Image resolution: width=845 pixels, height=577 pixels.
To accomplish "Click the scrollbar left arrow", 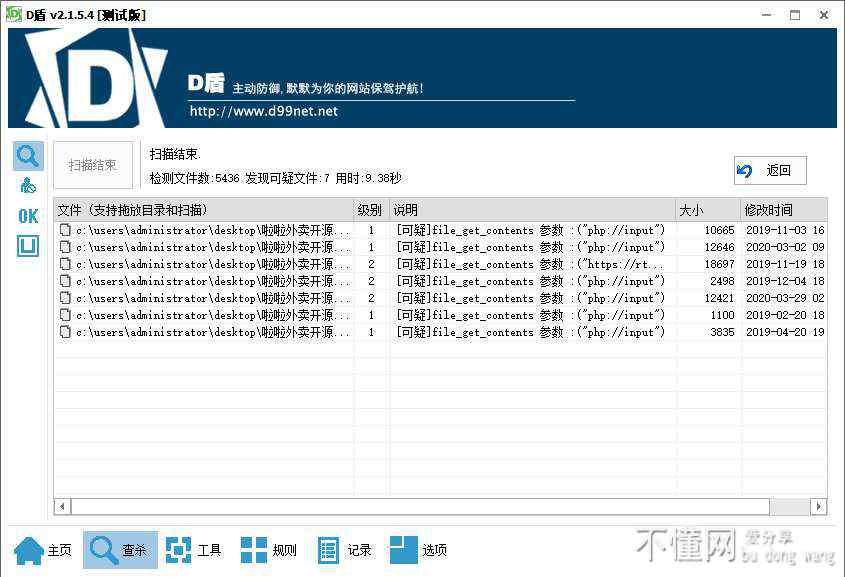I will (63, 506).
